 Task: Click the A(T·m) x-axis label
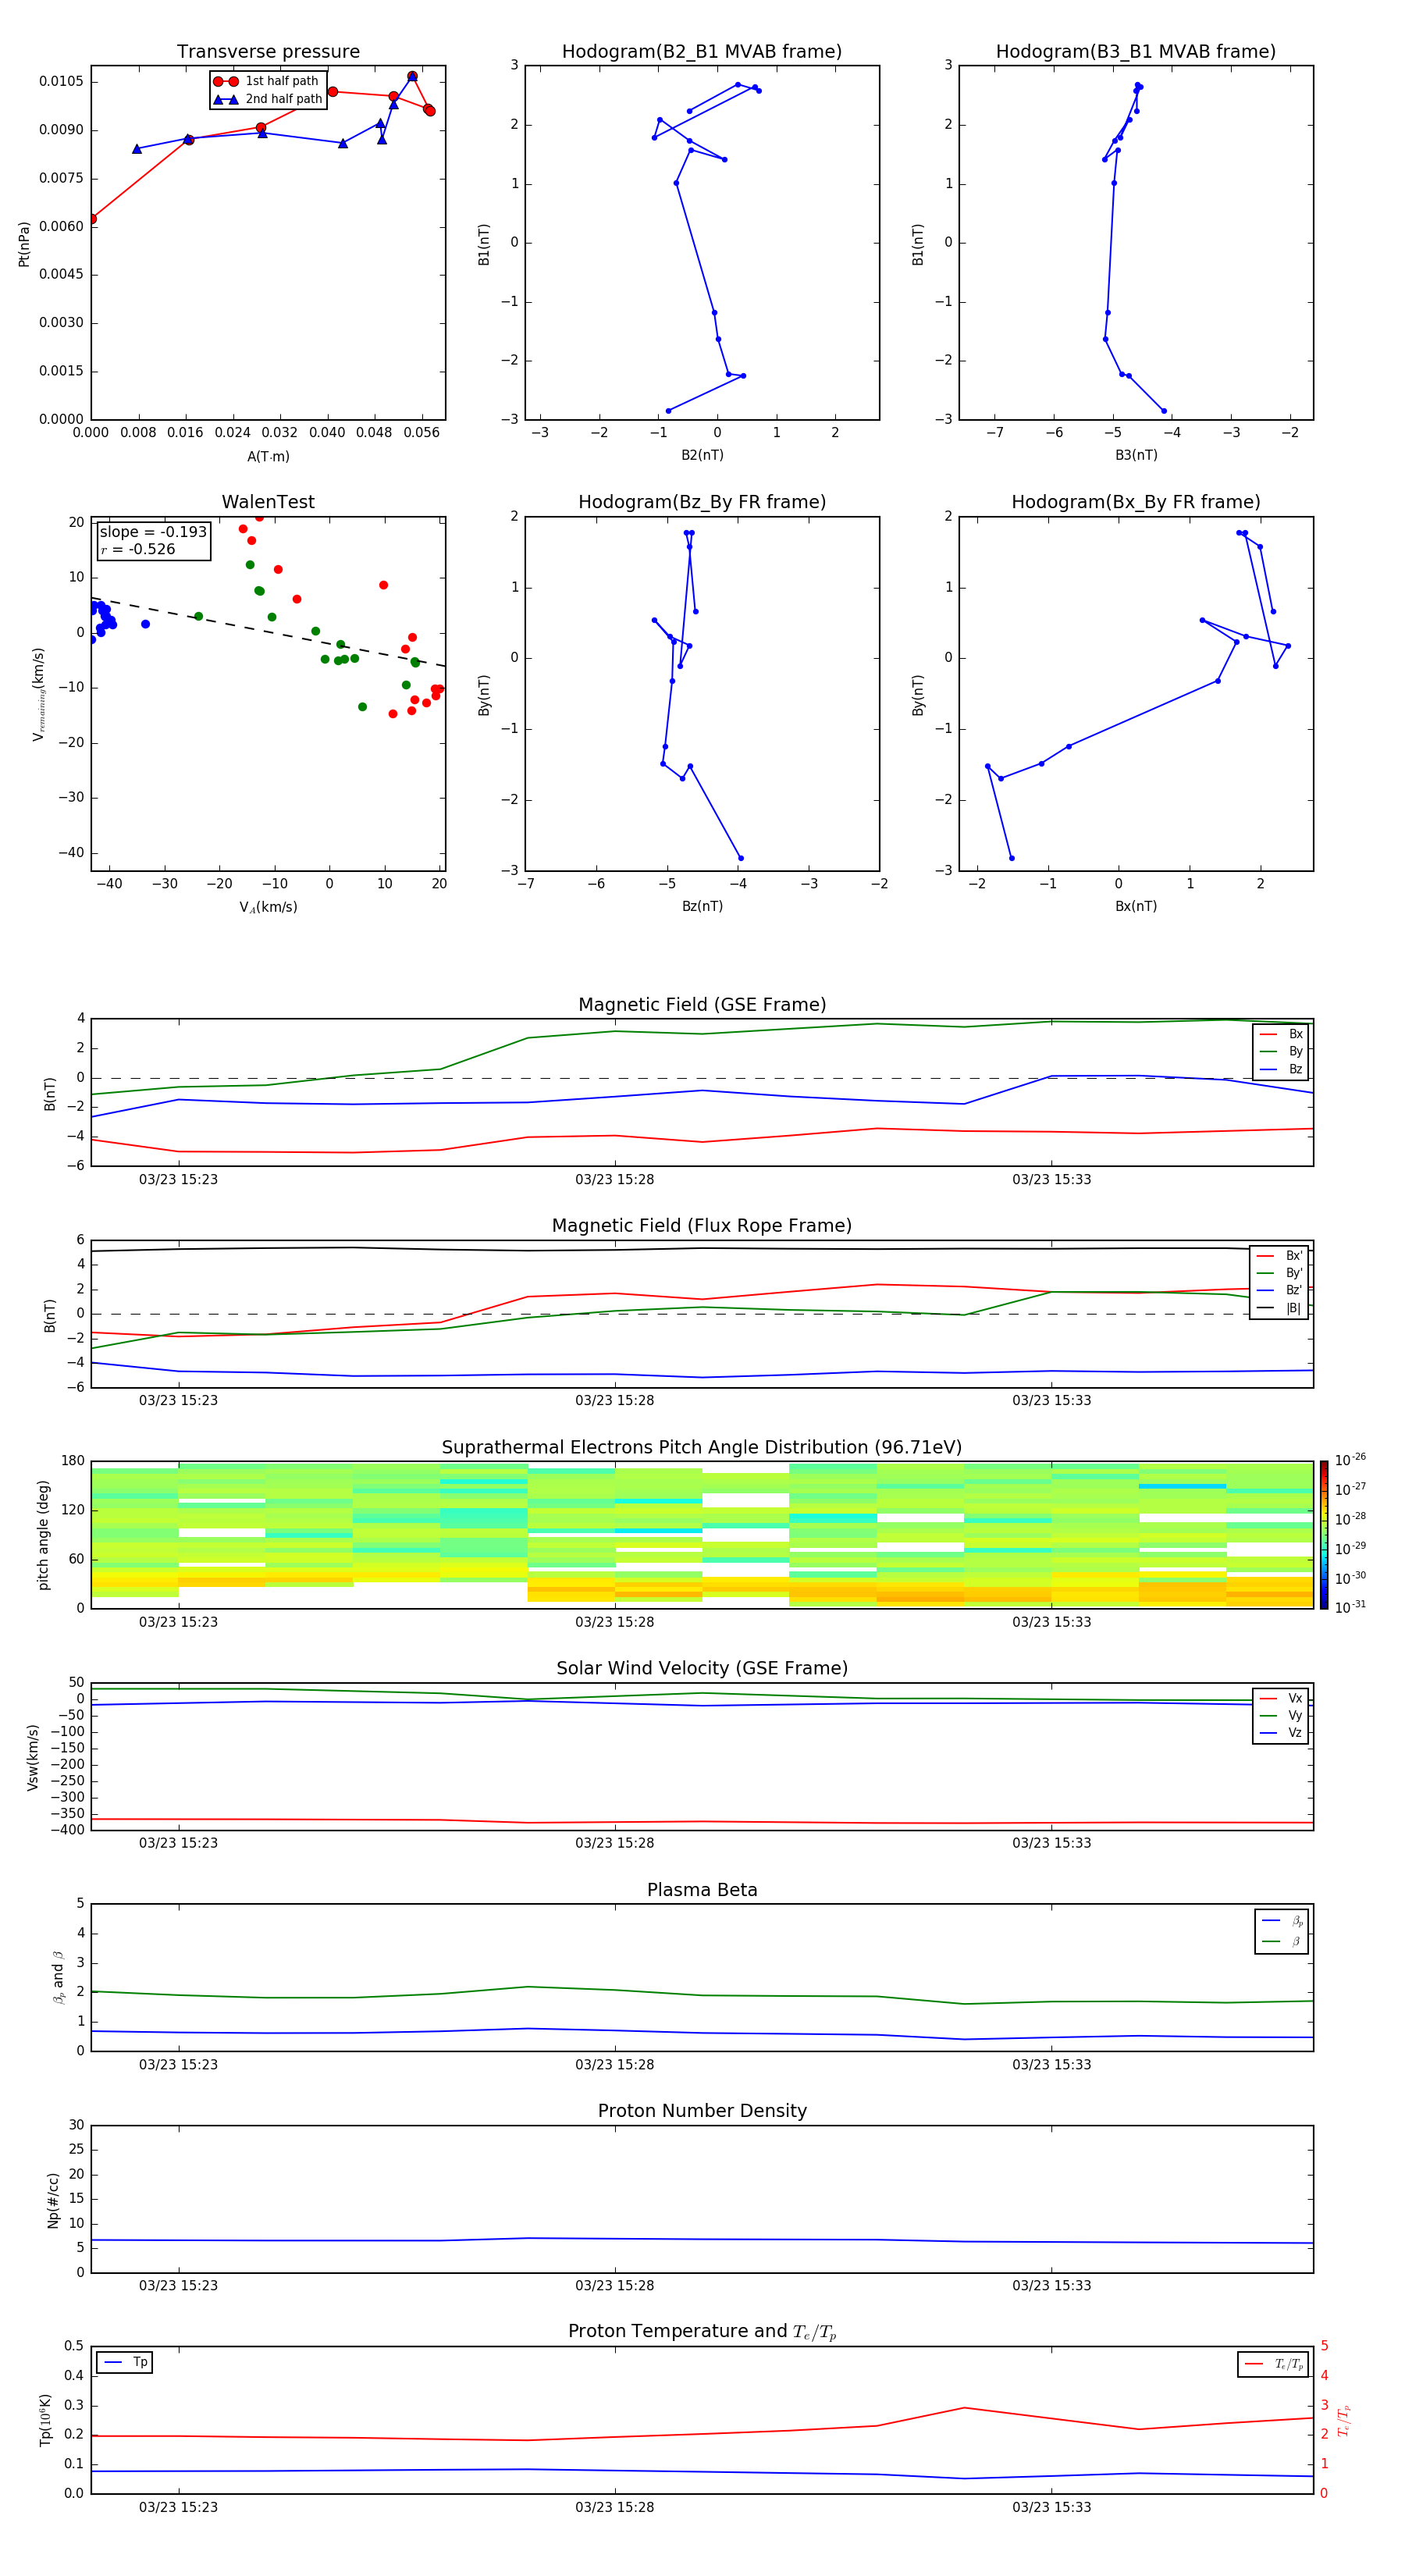268,456
